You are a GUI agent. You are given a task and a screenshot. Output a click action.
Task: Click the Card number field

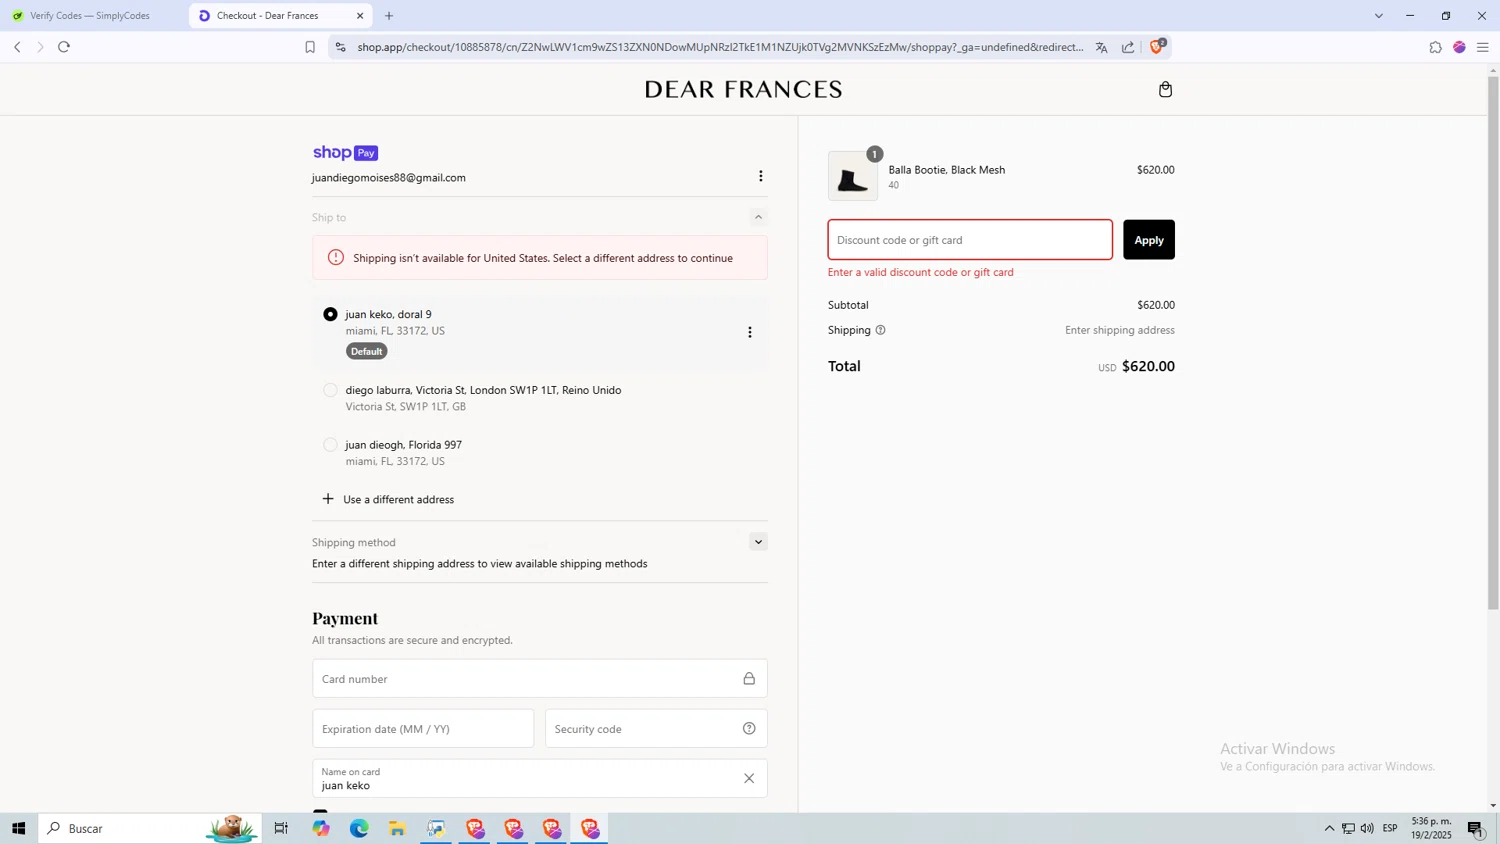click(540, 679)
